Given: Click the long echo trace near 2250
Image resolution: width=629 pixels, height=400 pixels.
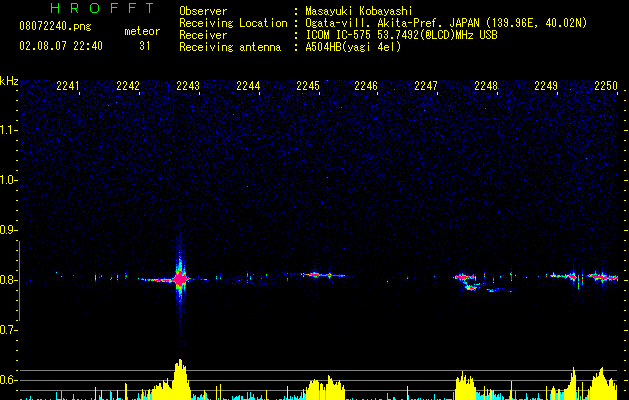Looking at the screenshot, I should tap(603, 277).
